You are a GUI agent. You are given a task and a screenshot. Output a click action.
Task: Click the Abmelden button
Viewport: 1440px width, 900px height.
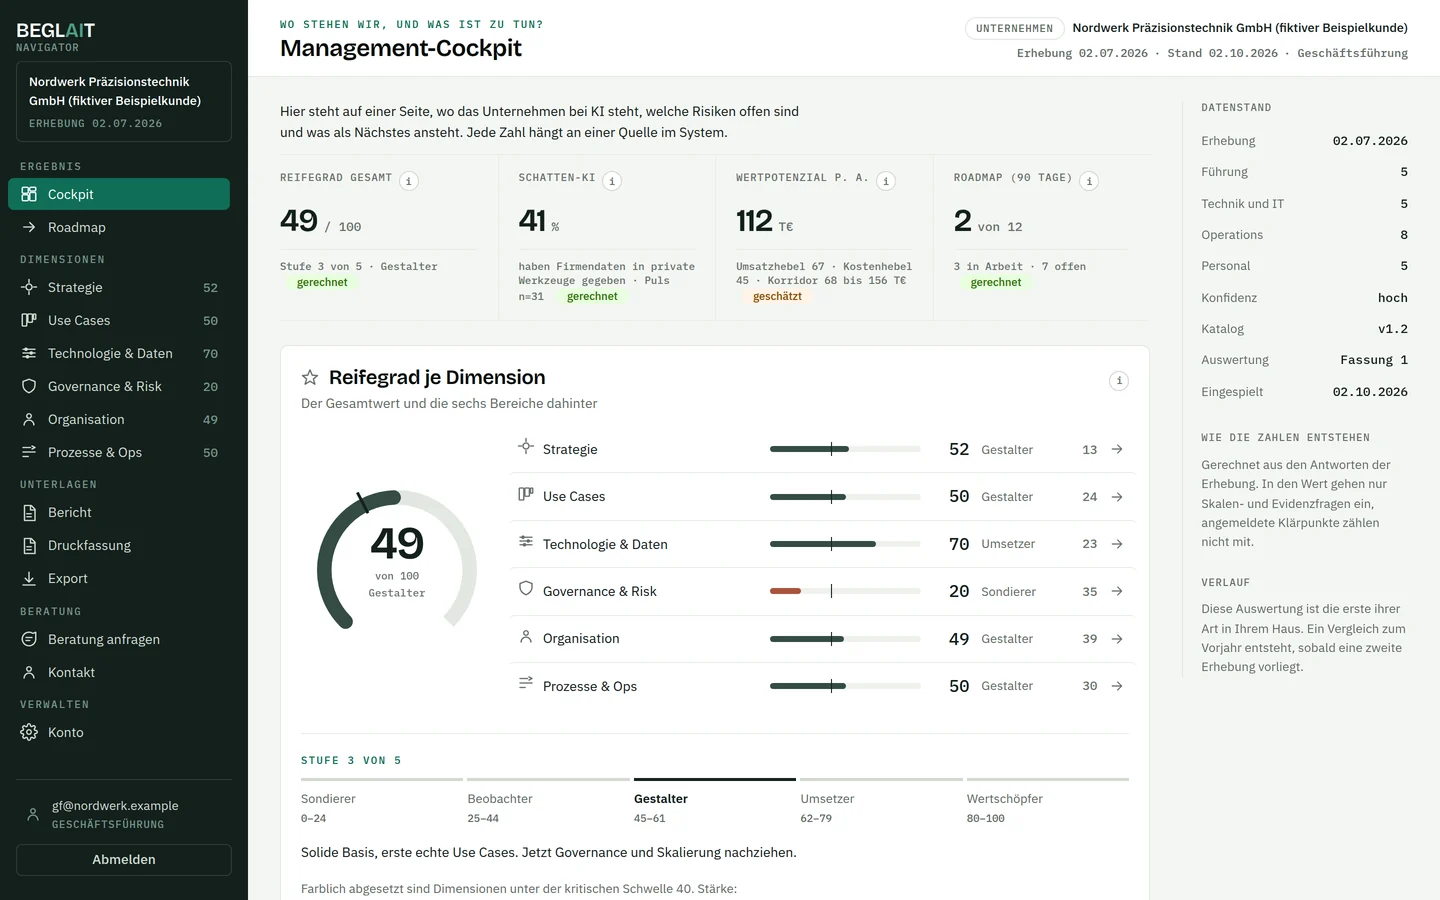(x=124, y=860)
